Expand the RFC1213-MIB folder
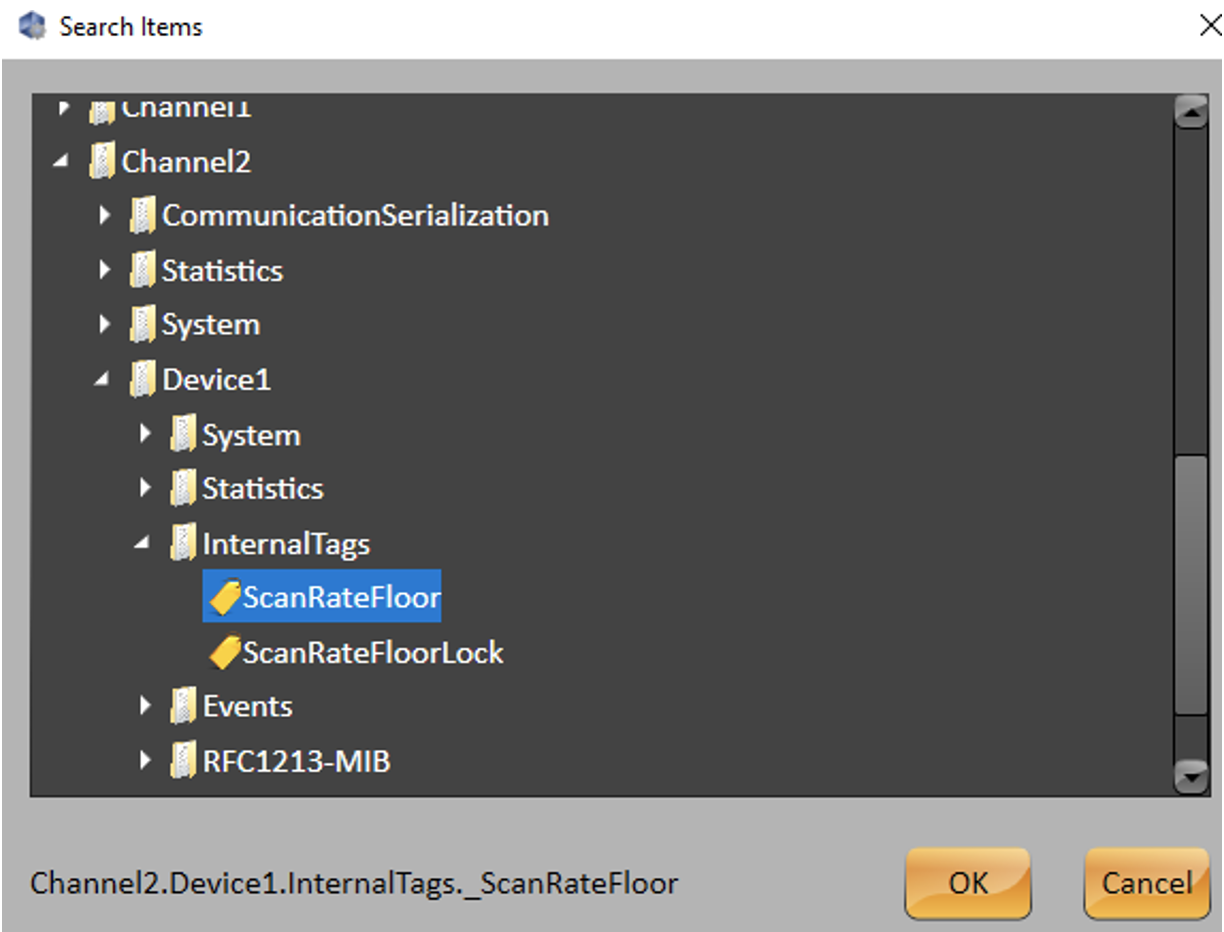The width and height of the screenshot is (1224, 932). tap(146, 762)
